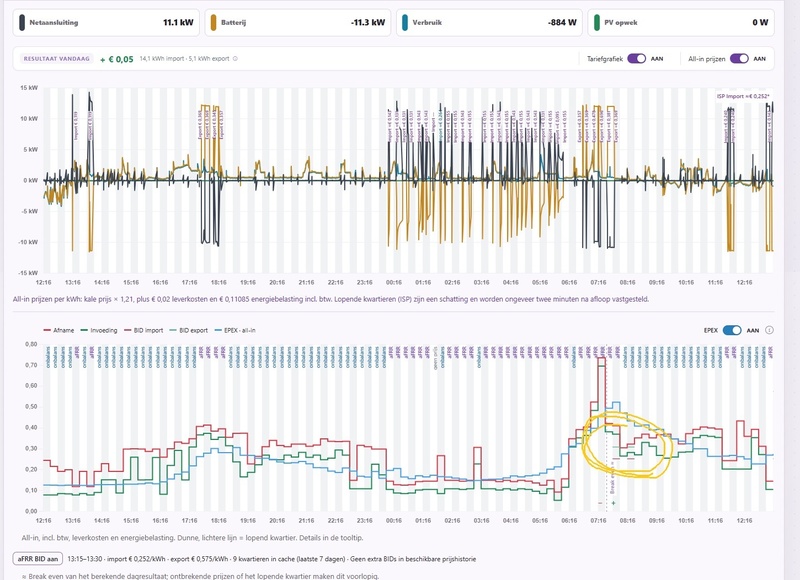The height and width of the screenshot is (580, 800).
Task: Hide the Afname series via legend
Action: click(x=59, y=330)
